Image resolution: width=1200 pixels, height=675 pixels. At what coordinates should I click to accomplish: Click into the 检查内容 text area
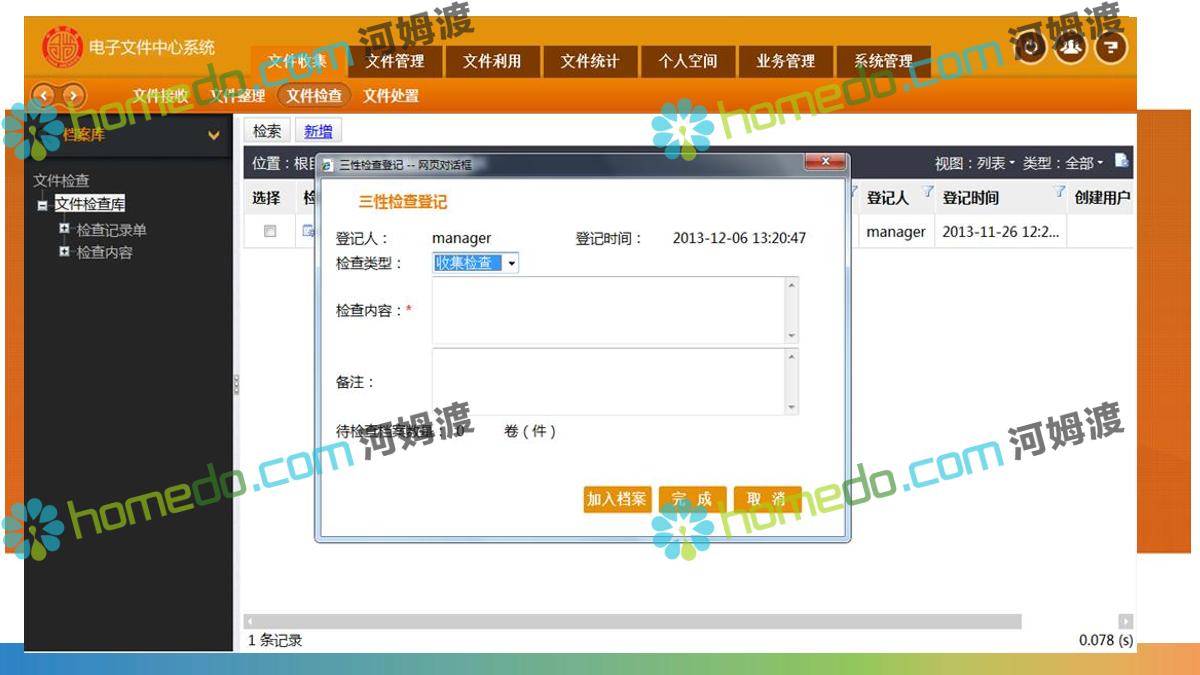tap(608, 310)
